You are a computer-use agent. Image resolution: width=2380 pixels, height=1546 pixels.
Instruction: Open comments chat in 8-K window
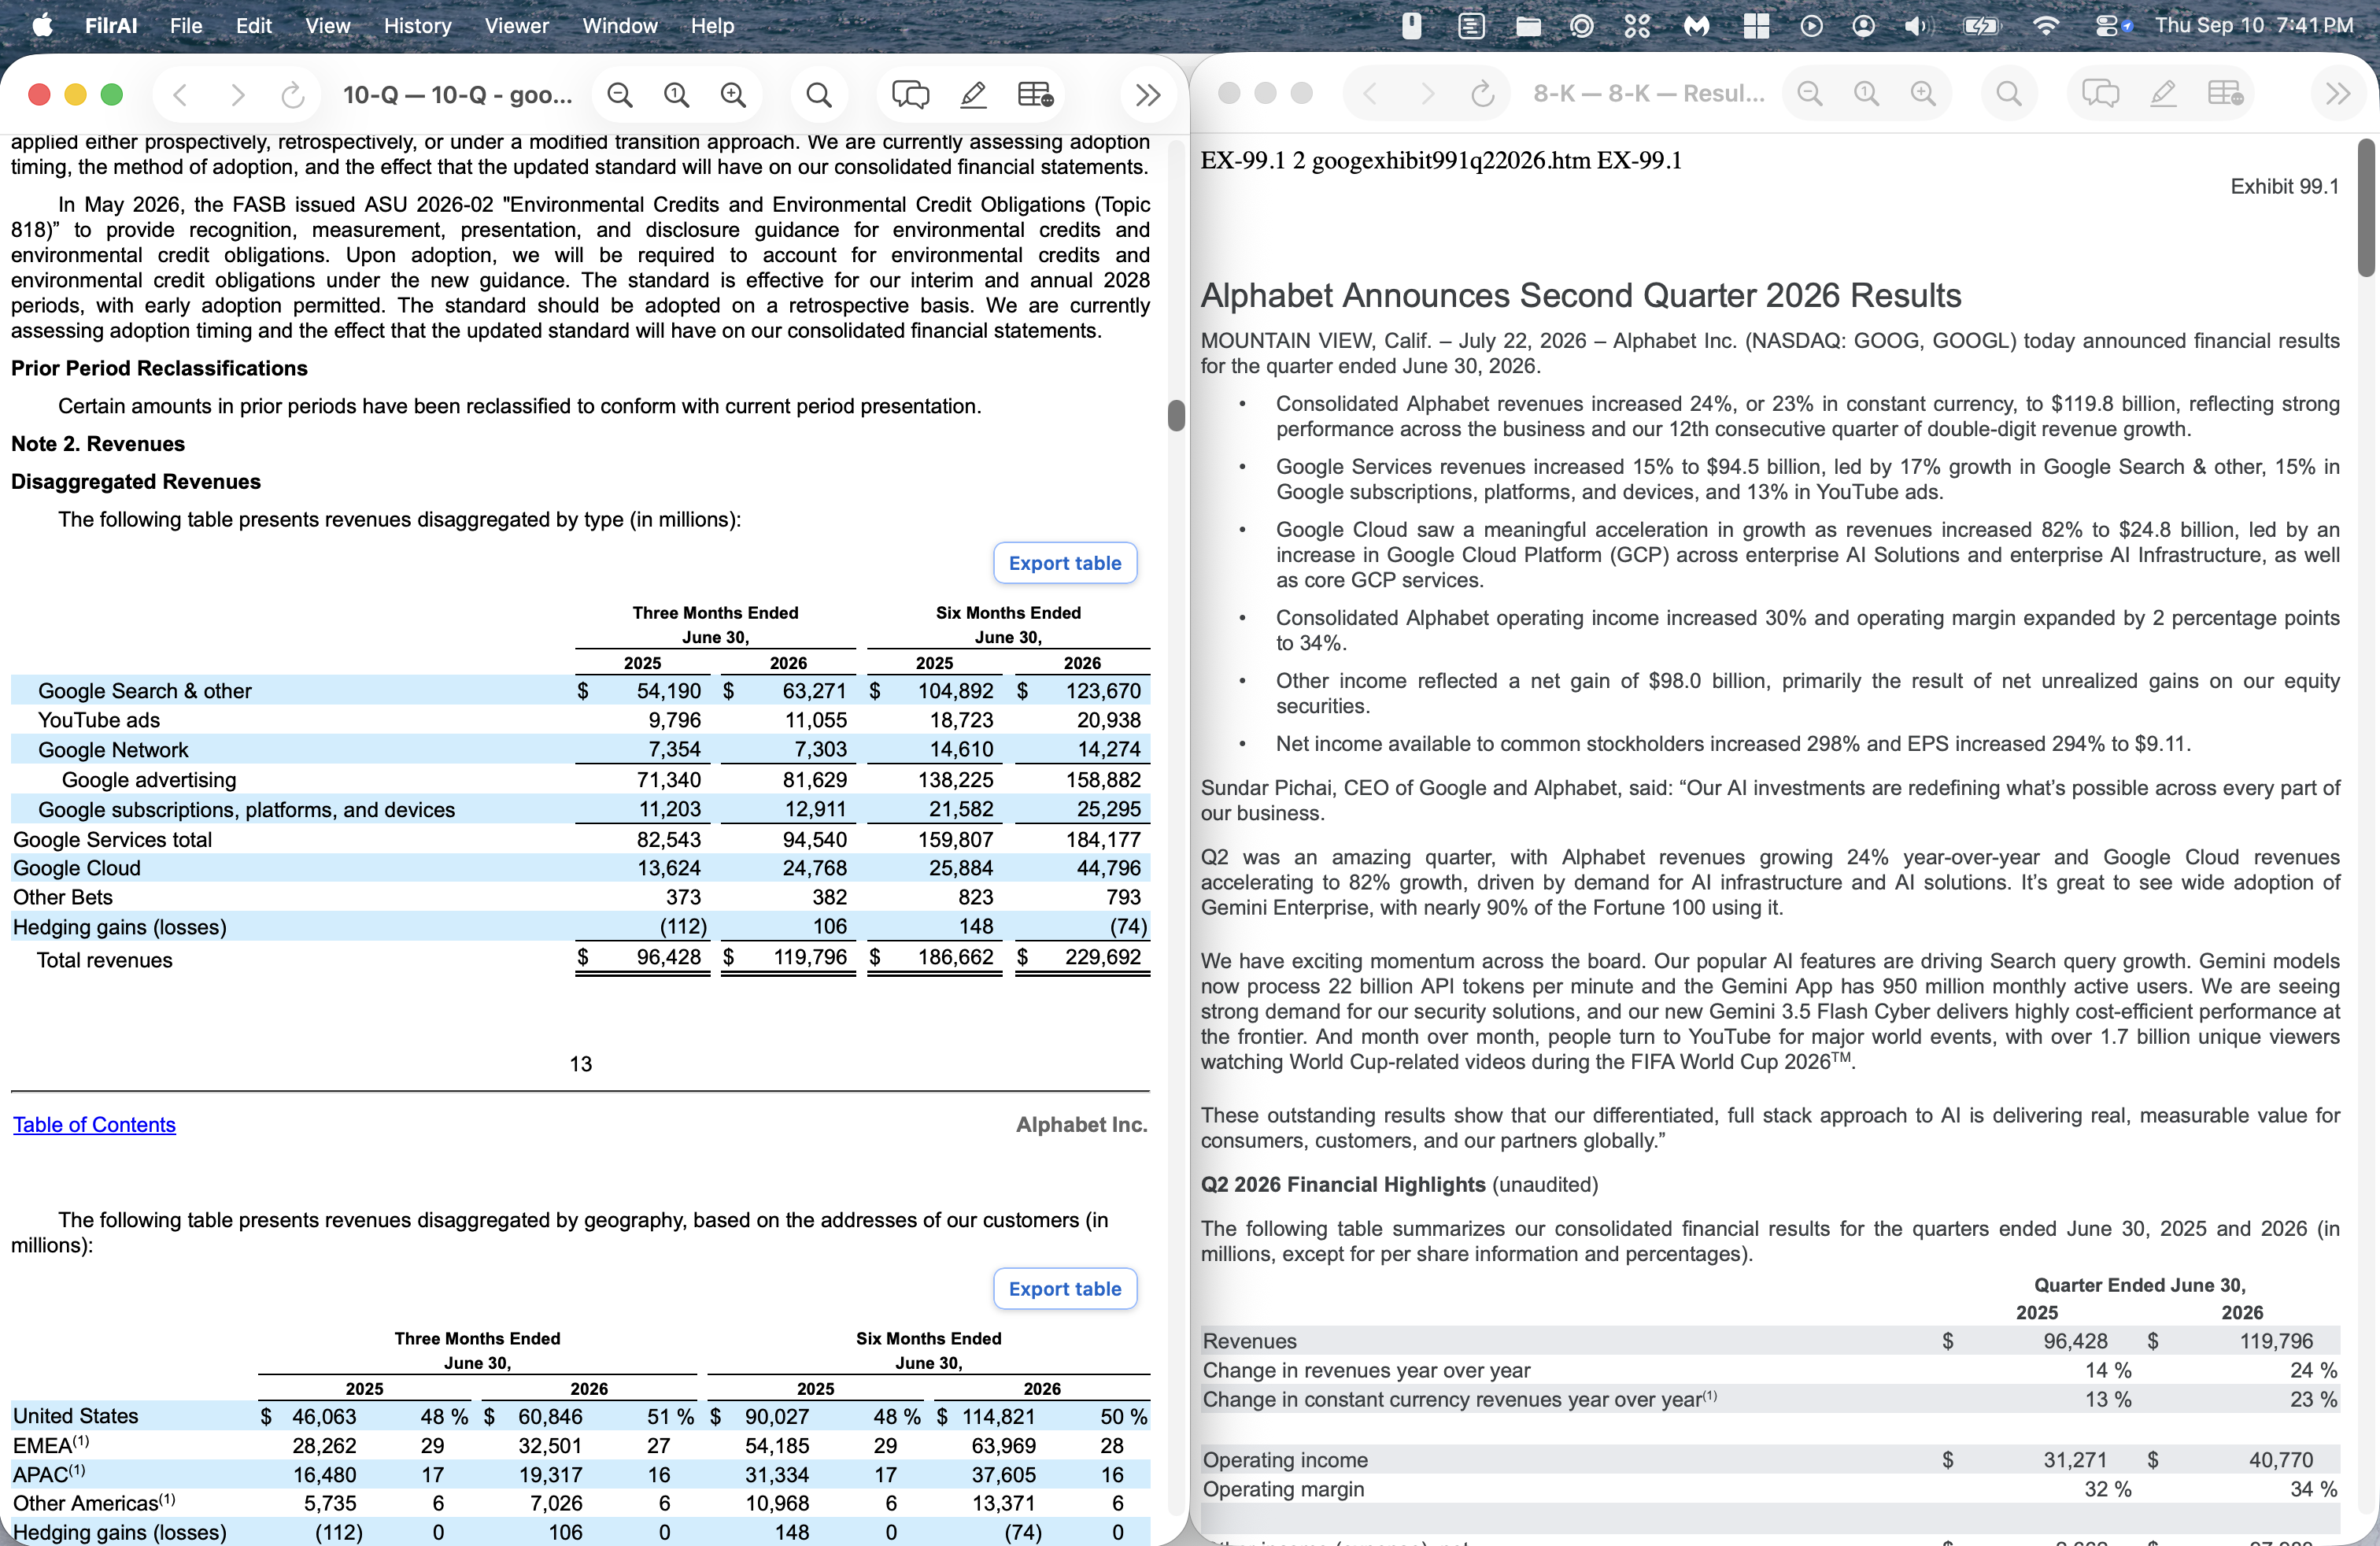point(2100,94)
